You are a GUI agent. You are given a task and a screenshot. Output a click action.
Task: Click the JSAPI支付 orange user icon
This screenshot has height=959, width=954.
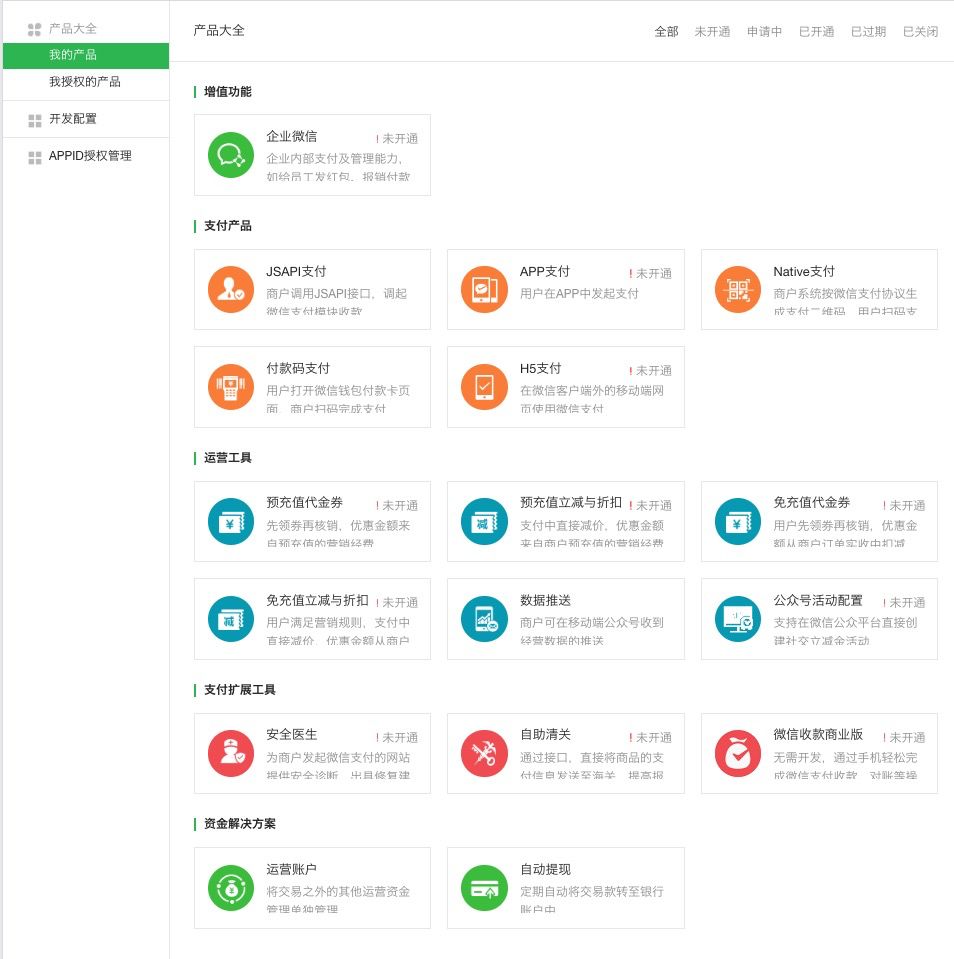pos(231,289)
